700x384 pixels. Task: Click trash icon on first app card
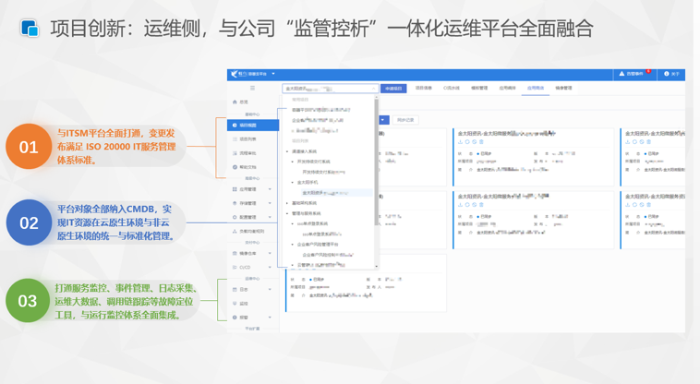[x=481, y=142]
